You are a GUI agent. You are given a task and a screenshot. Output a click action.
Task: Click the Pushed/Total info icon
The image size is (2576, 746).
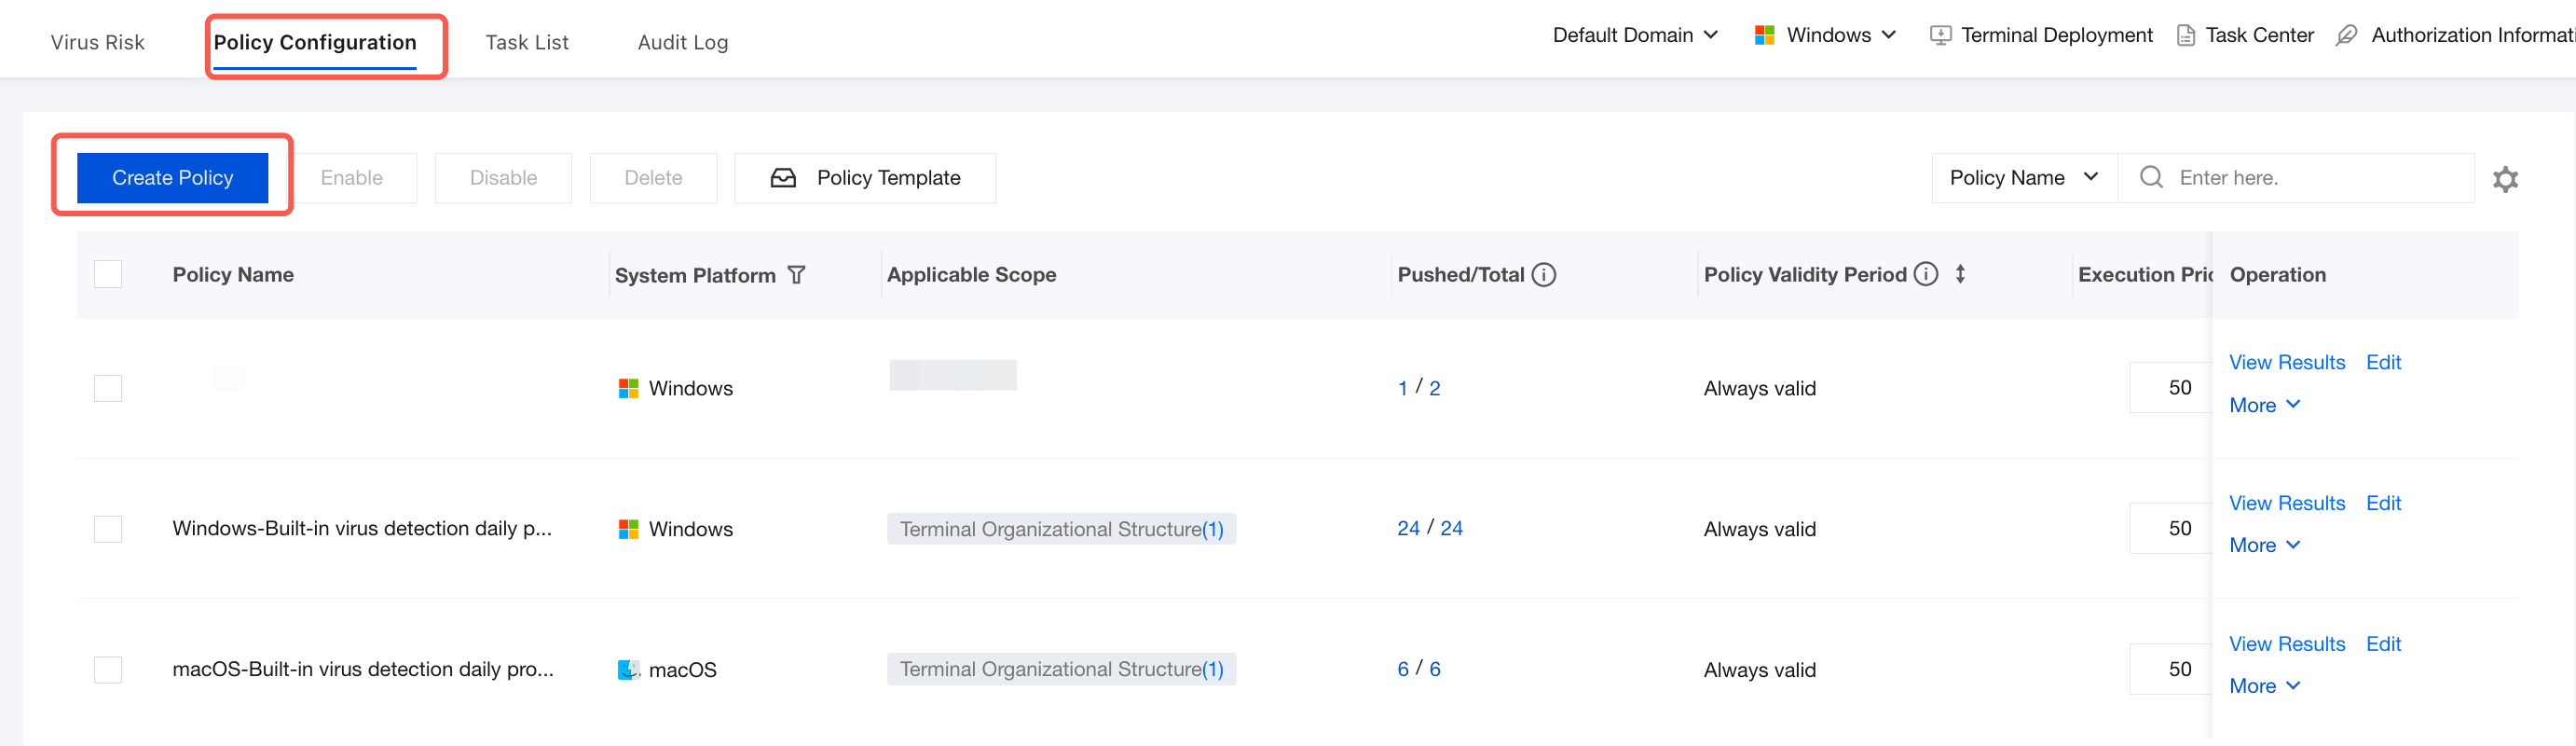[x=1544, y=274]
